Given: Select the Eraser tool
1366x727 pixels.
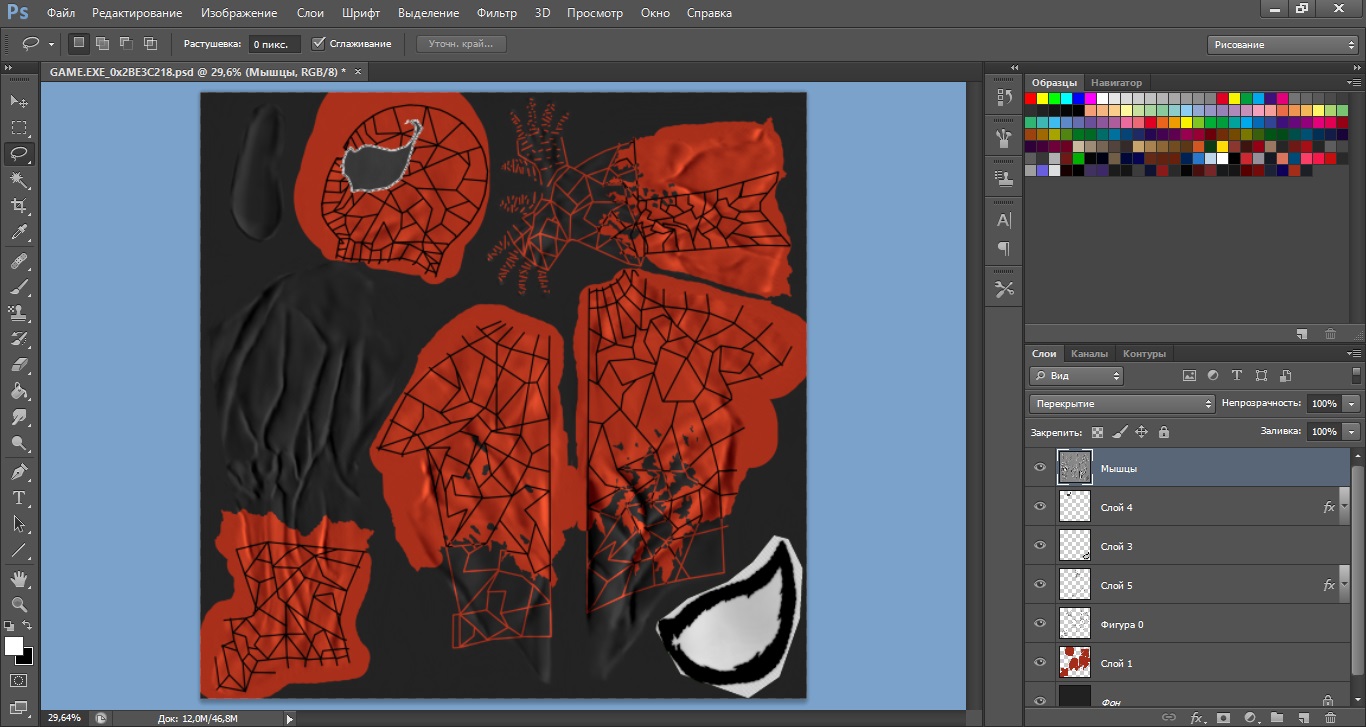Looking at the screenshot, I should point(19,365).
